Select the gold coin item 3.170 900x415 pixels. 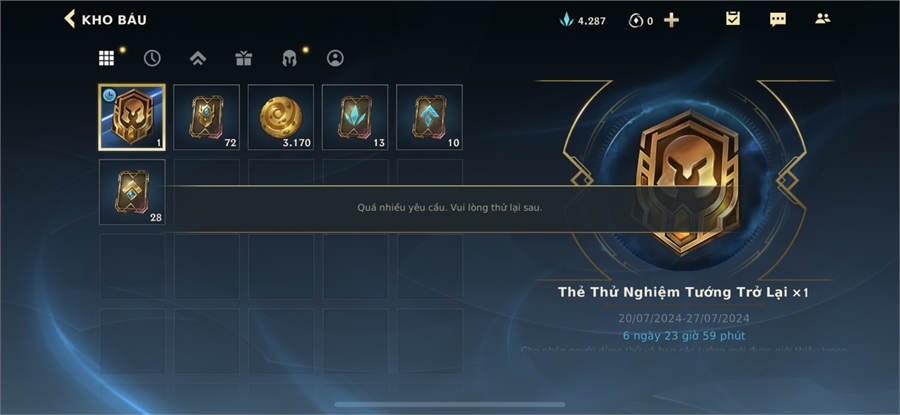pyautogui.click(x=281, y=117)
